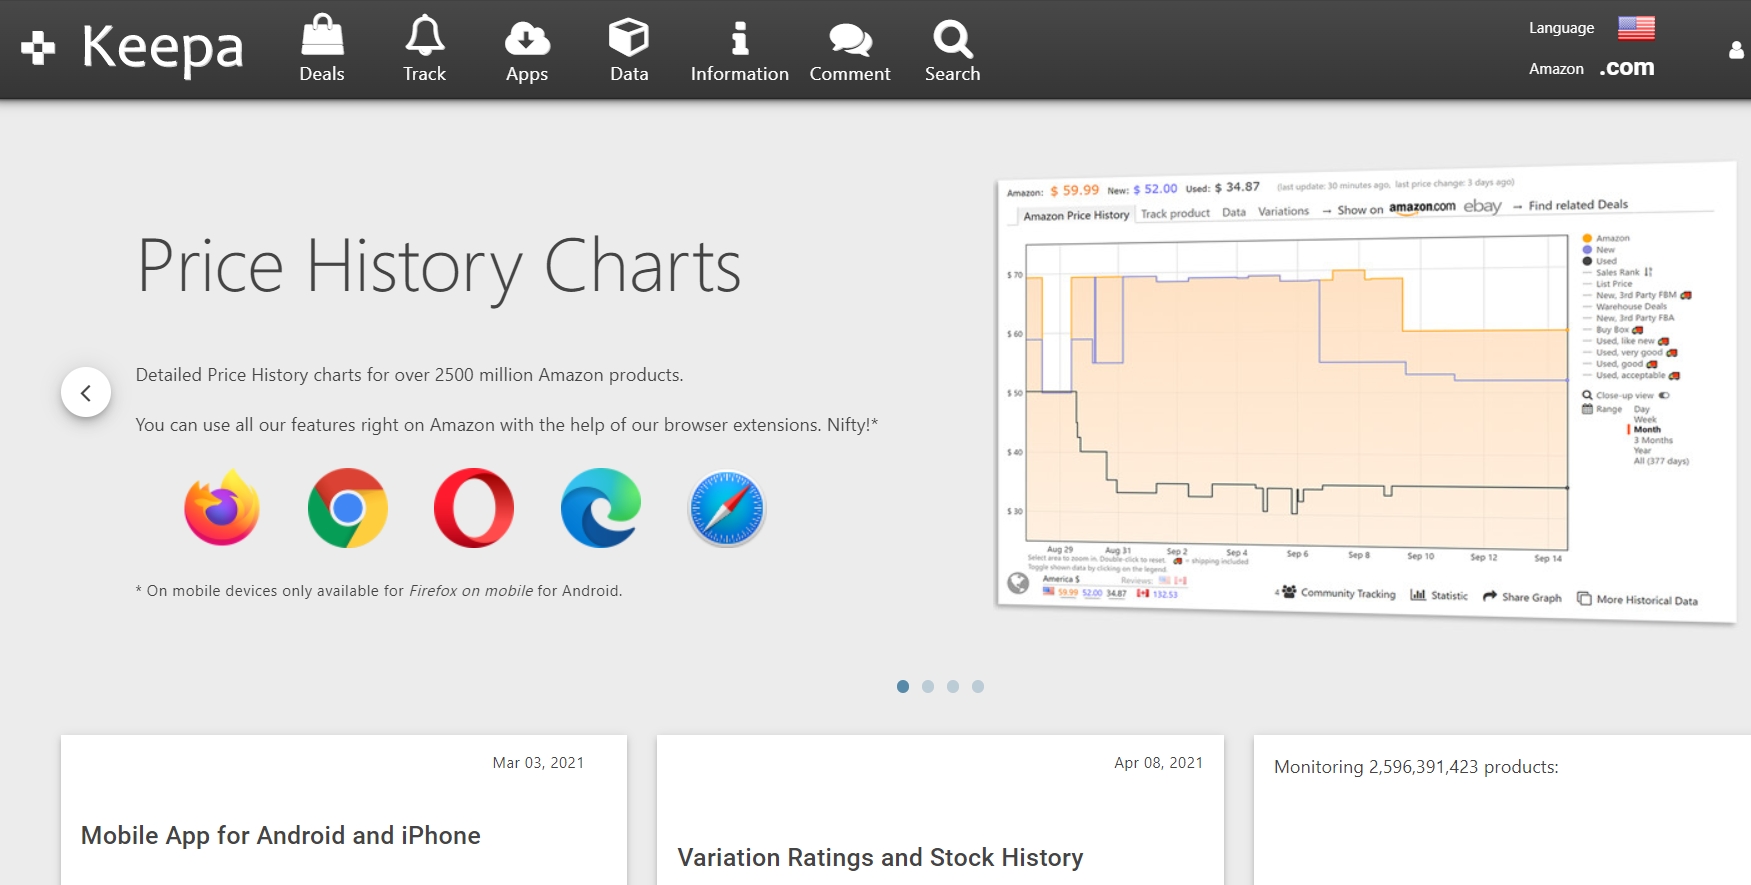Viewport: 1751px width, 885px height.
Task: Get the Safari extension
Action: [727, 508]
